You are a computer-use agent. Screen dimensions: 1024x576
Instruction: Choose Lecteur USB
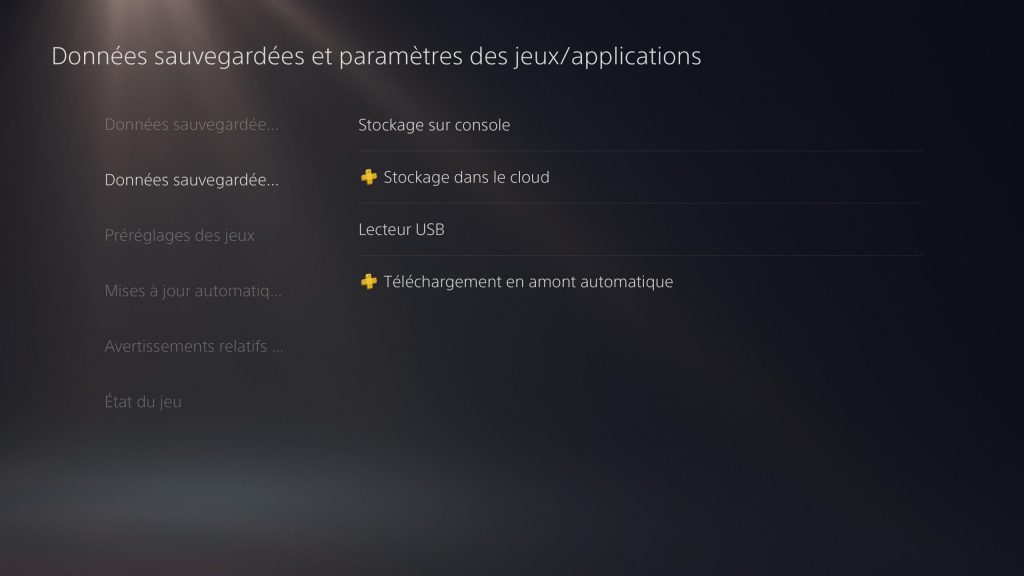click(401, 230)
